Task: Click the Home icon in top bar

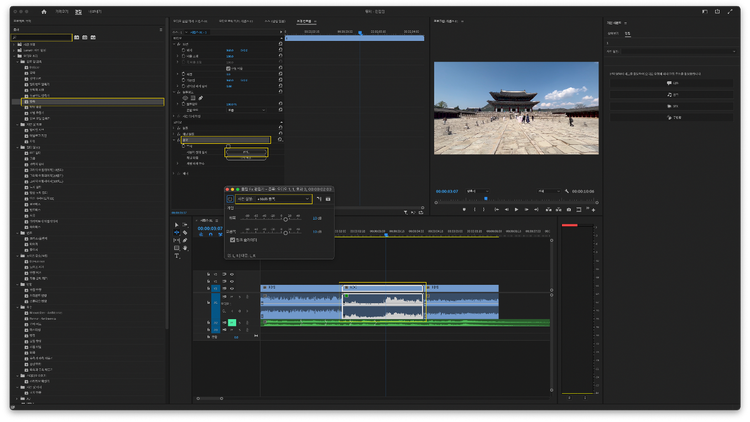Action: [44, 11]
